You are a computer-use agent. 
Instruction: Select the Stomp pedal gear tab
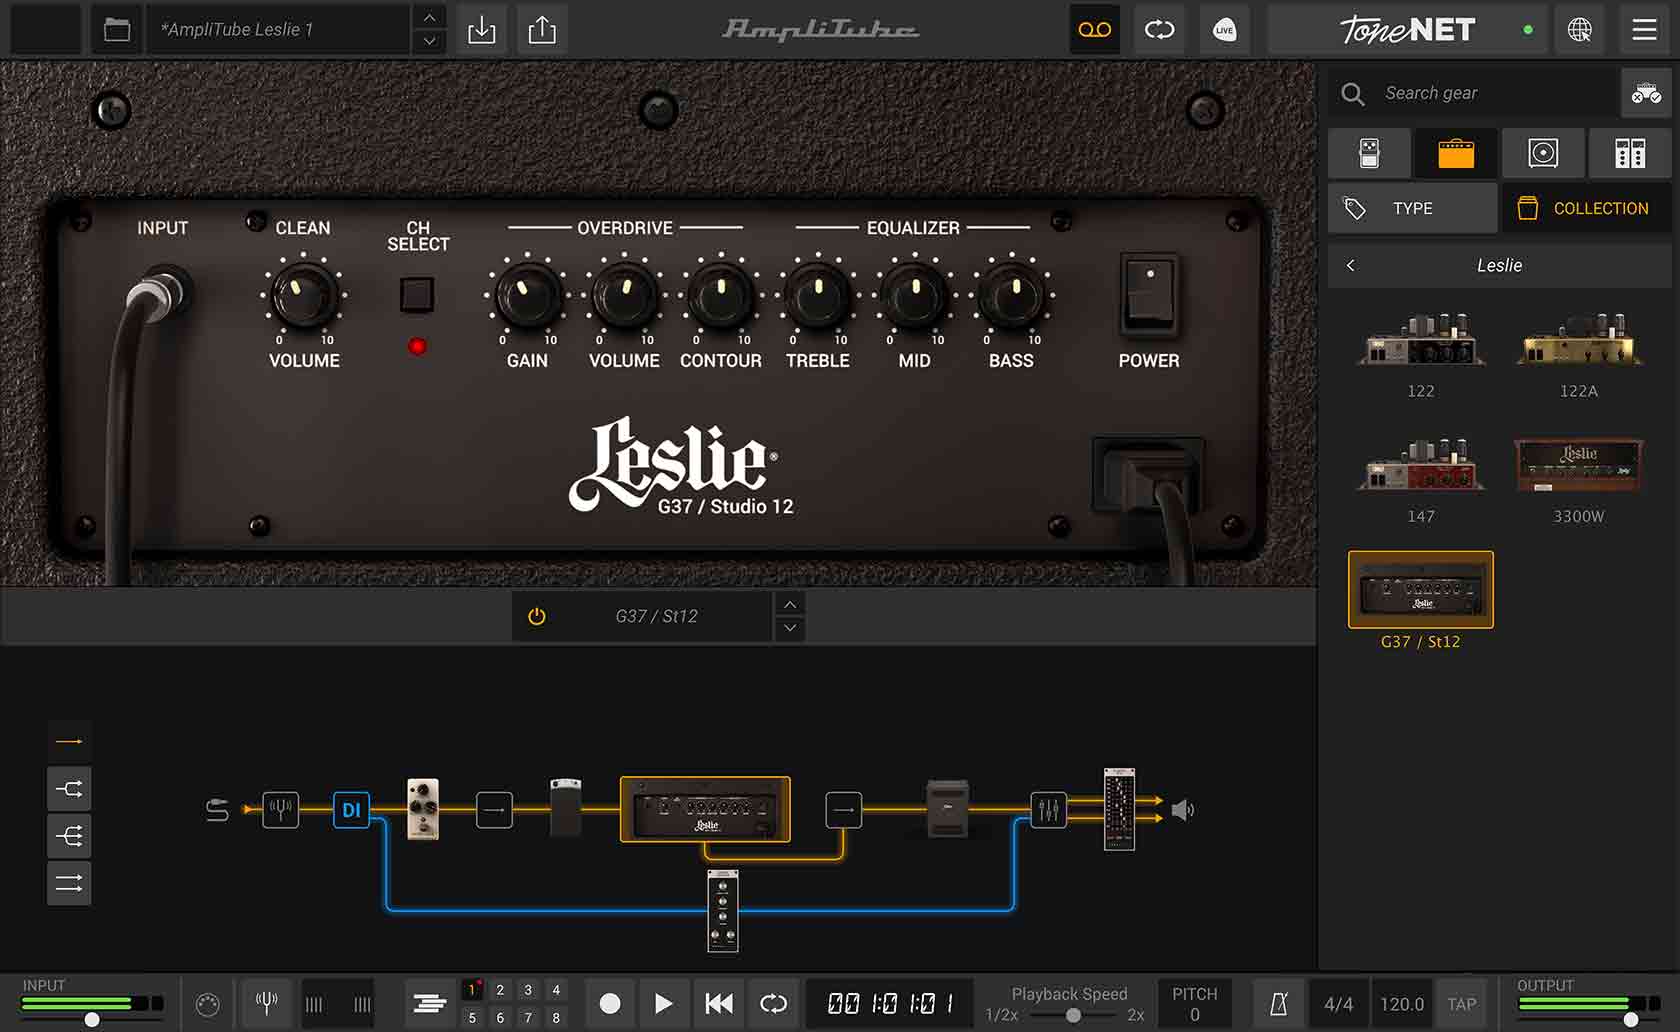point(1370,153)
